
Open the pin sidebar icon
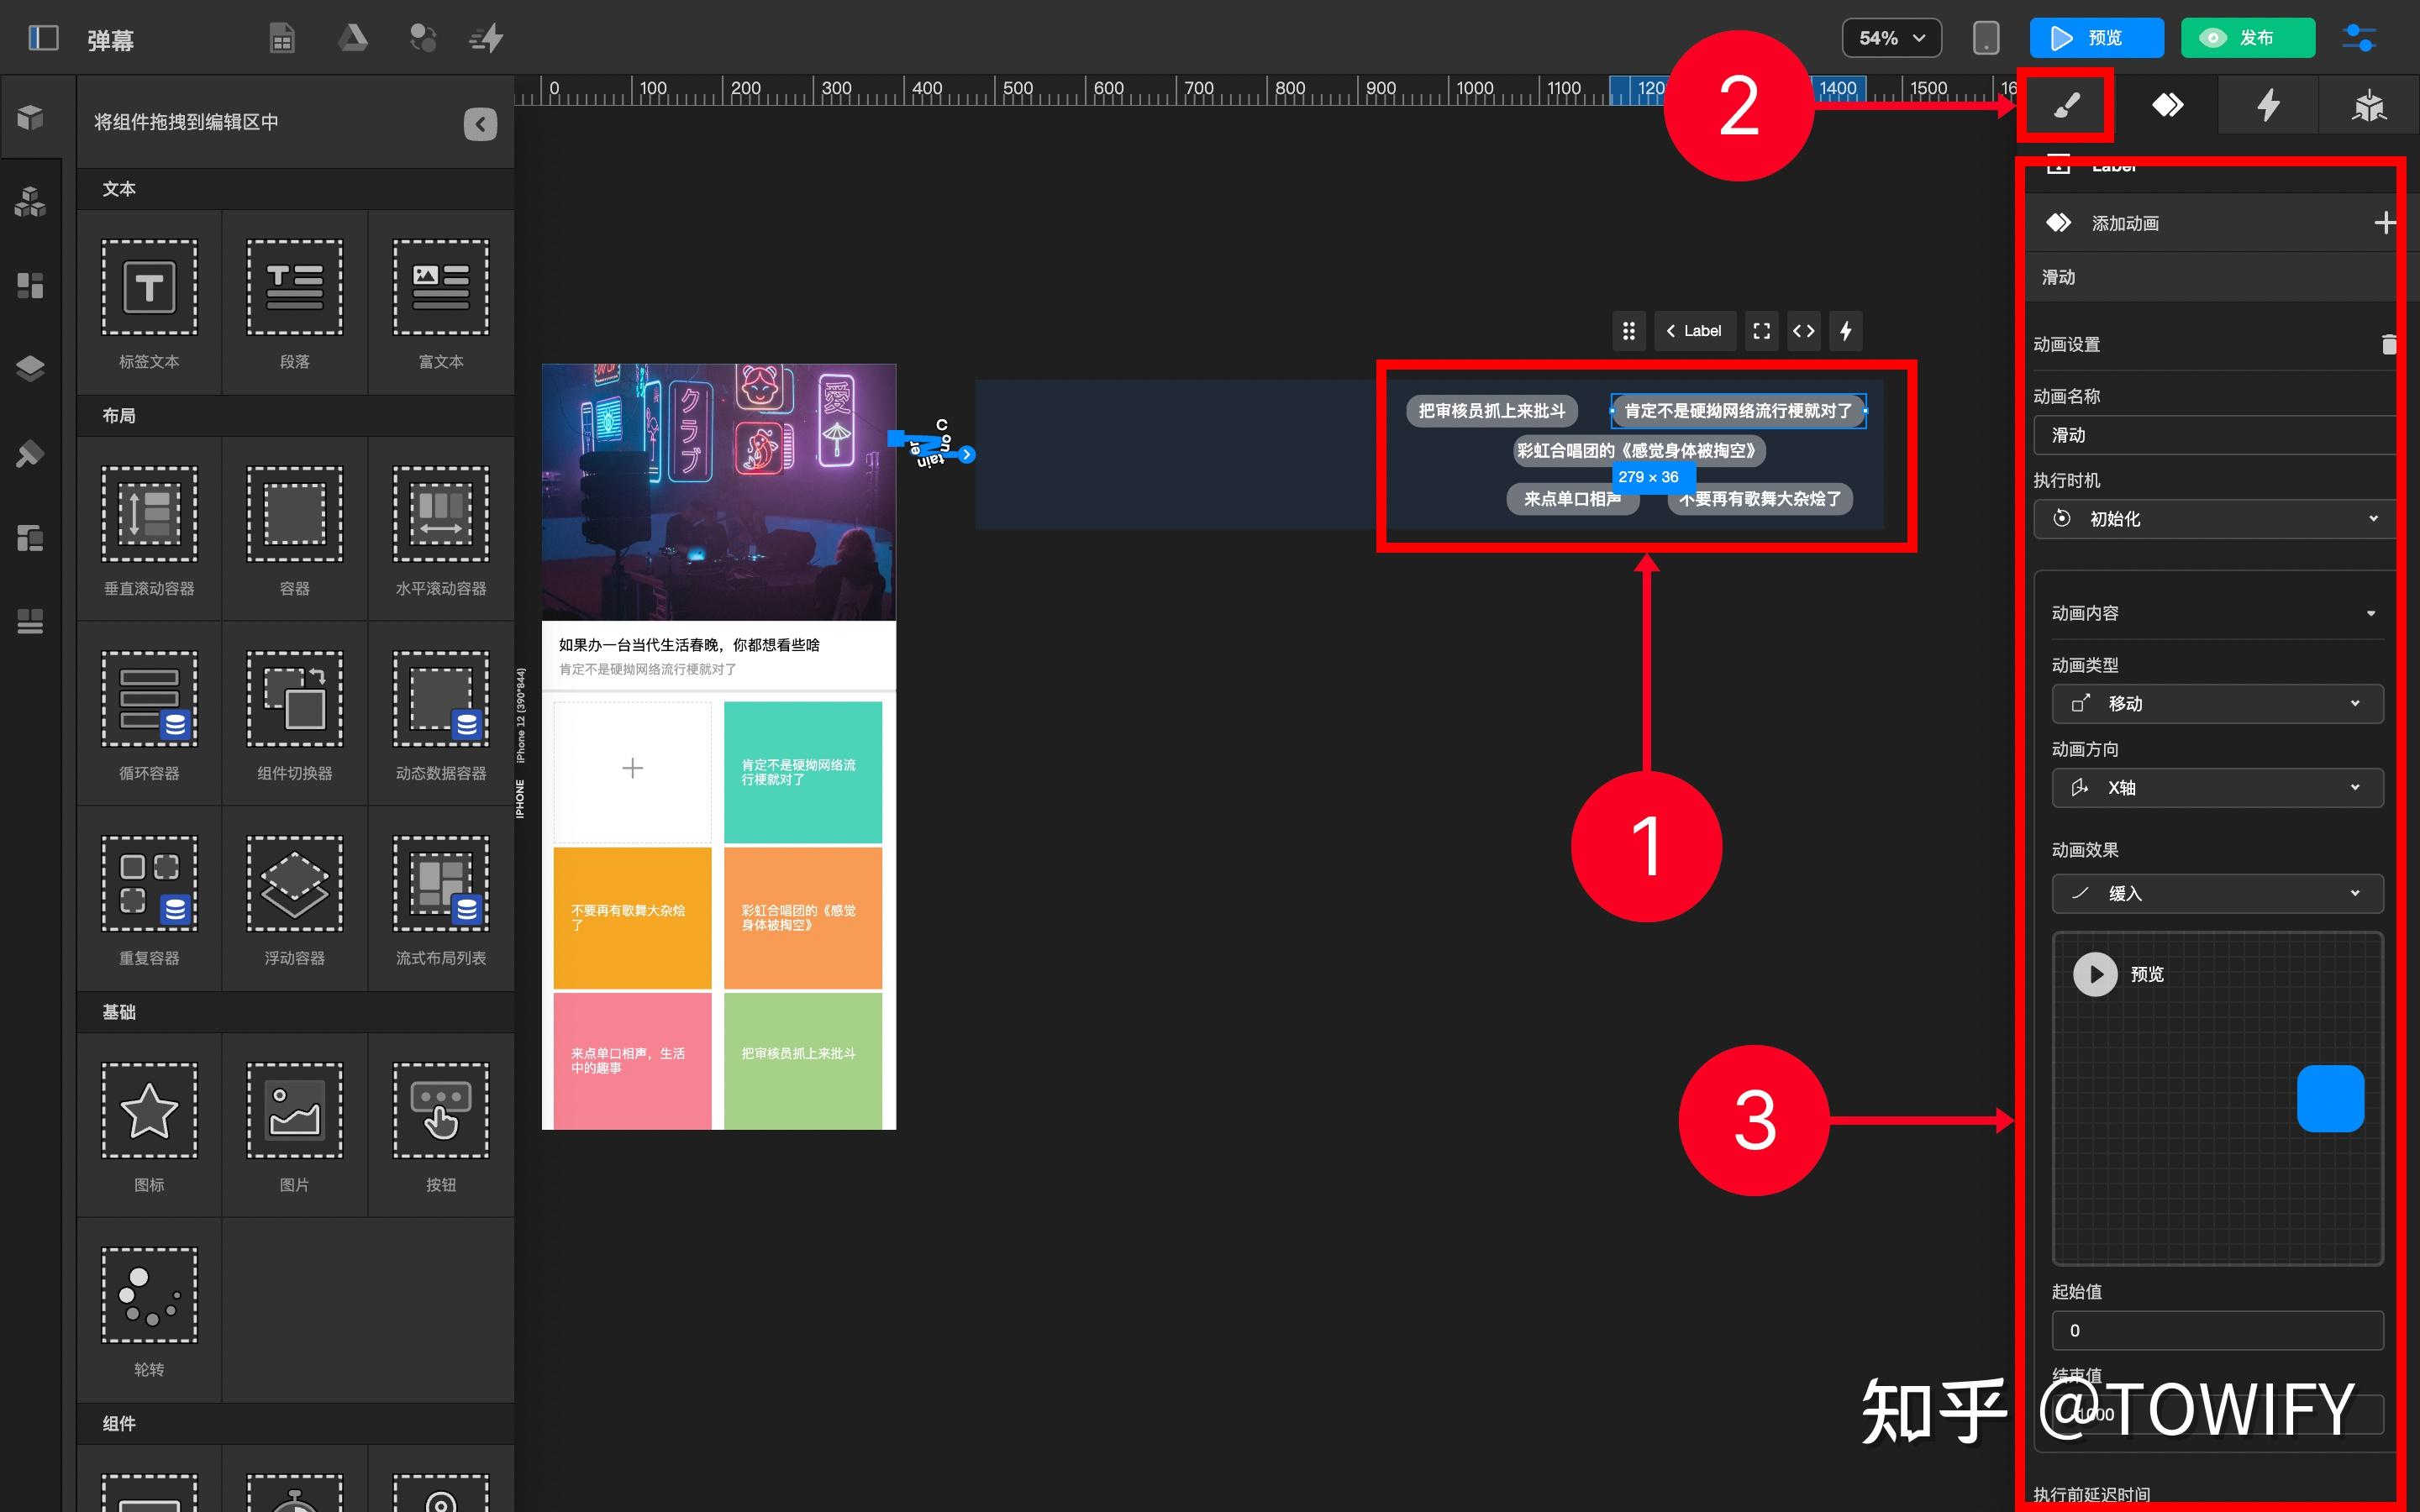(x=30, y=454)
